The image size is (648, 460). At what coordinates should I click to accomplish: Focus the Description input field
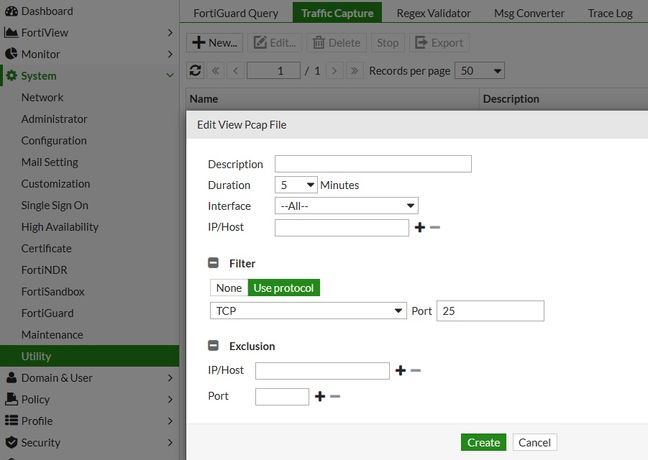[373, 164]
